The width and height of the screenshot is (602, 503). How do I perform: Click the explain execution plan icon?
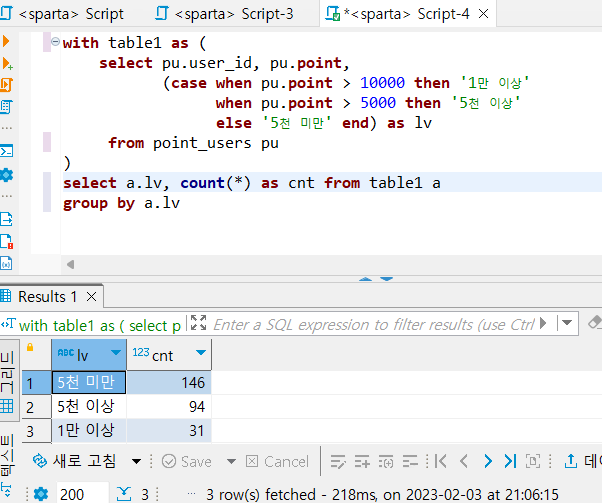(x=6, y=107)
